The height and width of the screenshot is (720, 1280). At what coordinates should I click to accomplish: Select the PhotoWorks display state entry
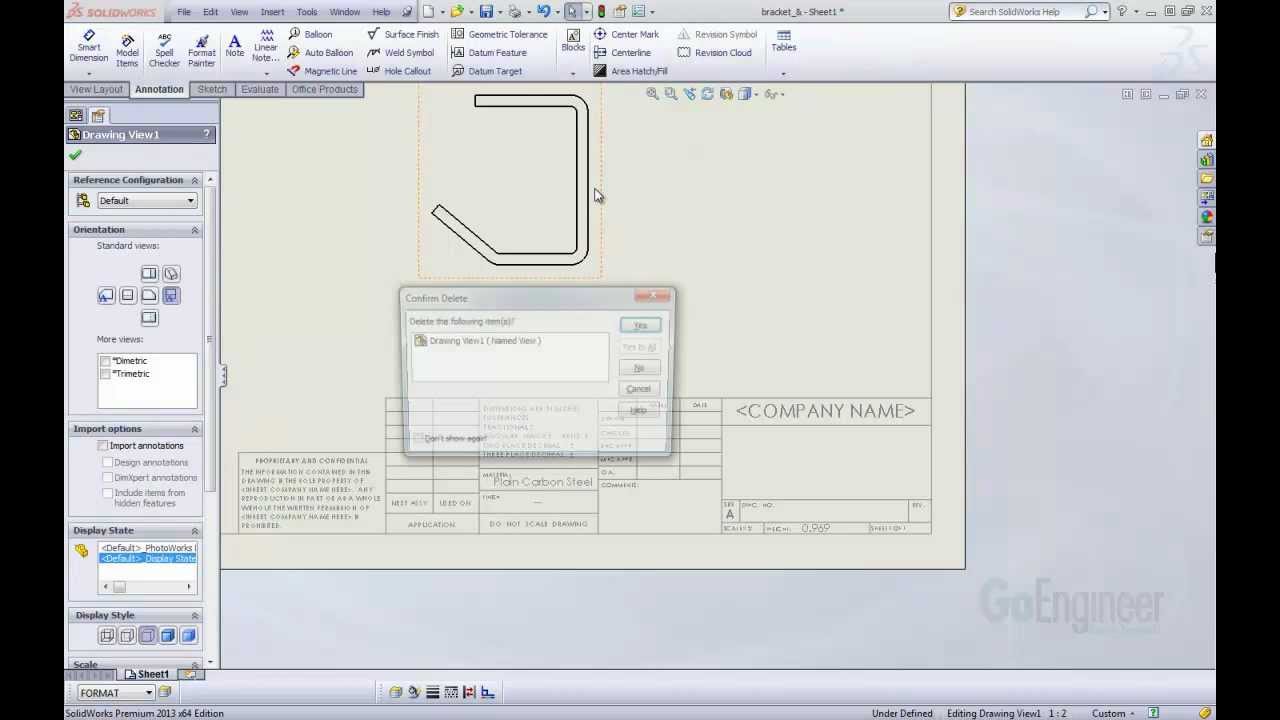tap(148, 548)
